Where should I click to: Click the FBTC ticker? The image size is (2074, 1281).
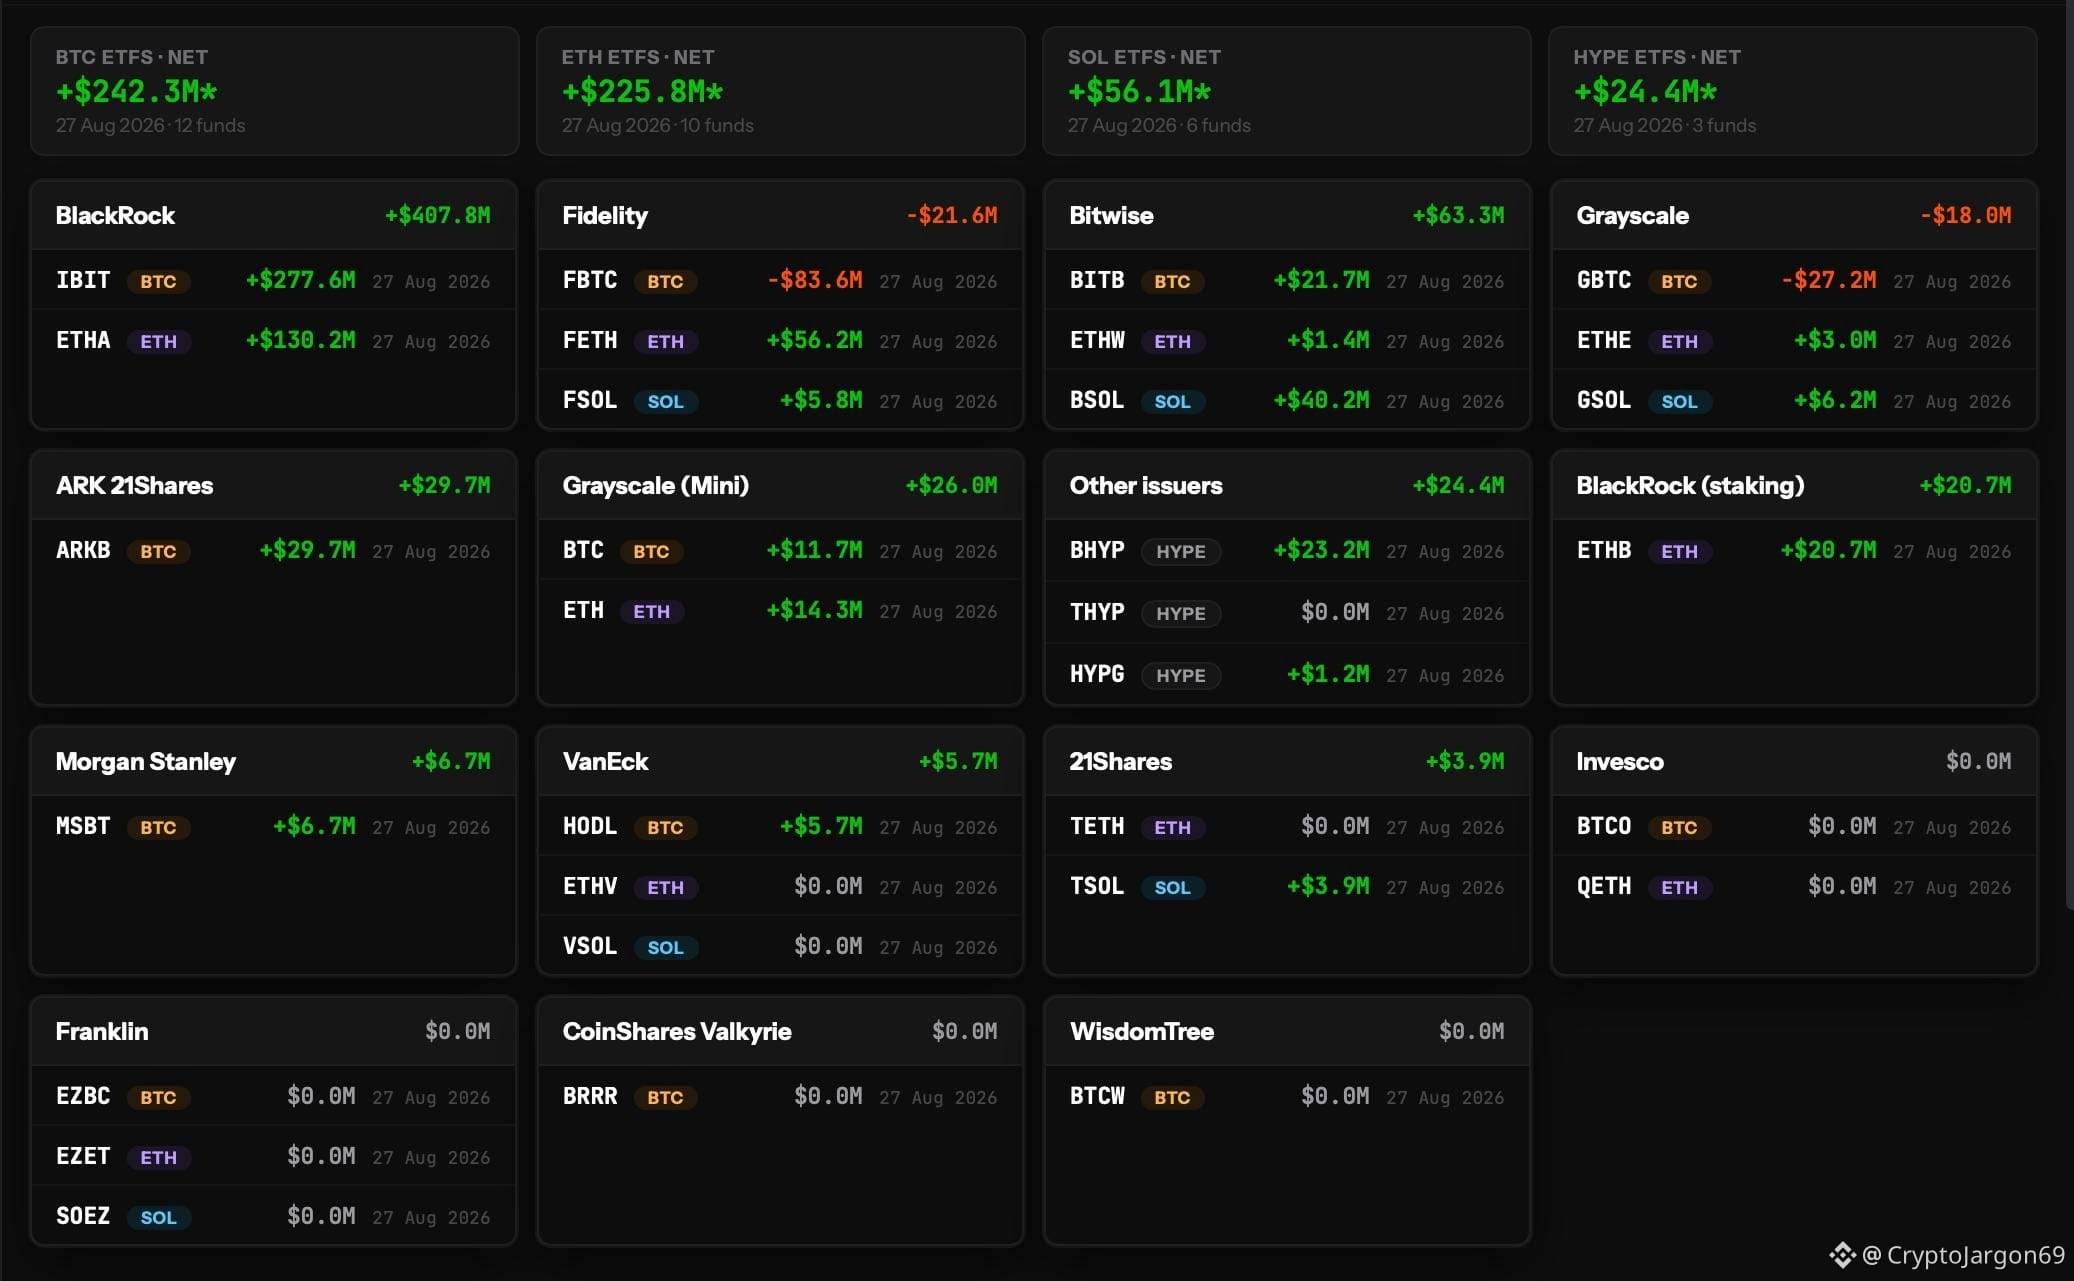pyautogui.click(x=590, y=280)
